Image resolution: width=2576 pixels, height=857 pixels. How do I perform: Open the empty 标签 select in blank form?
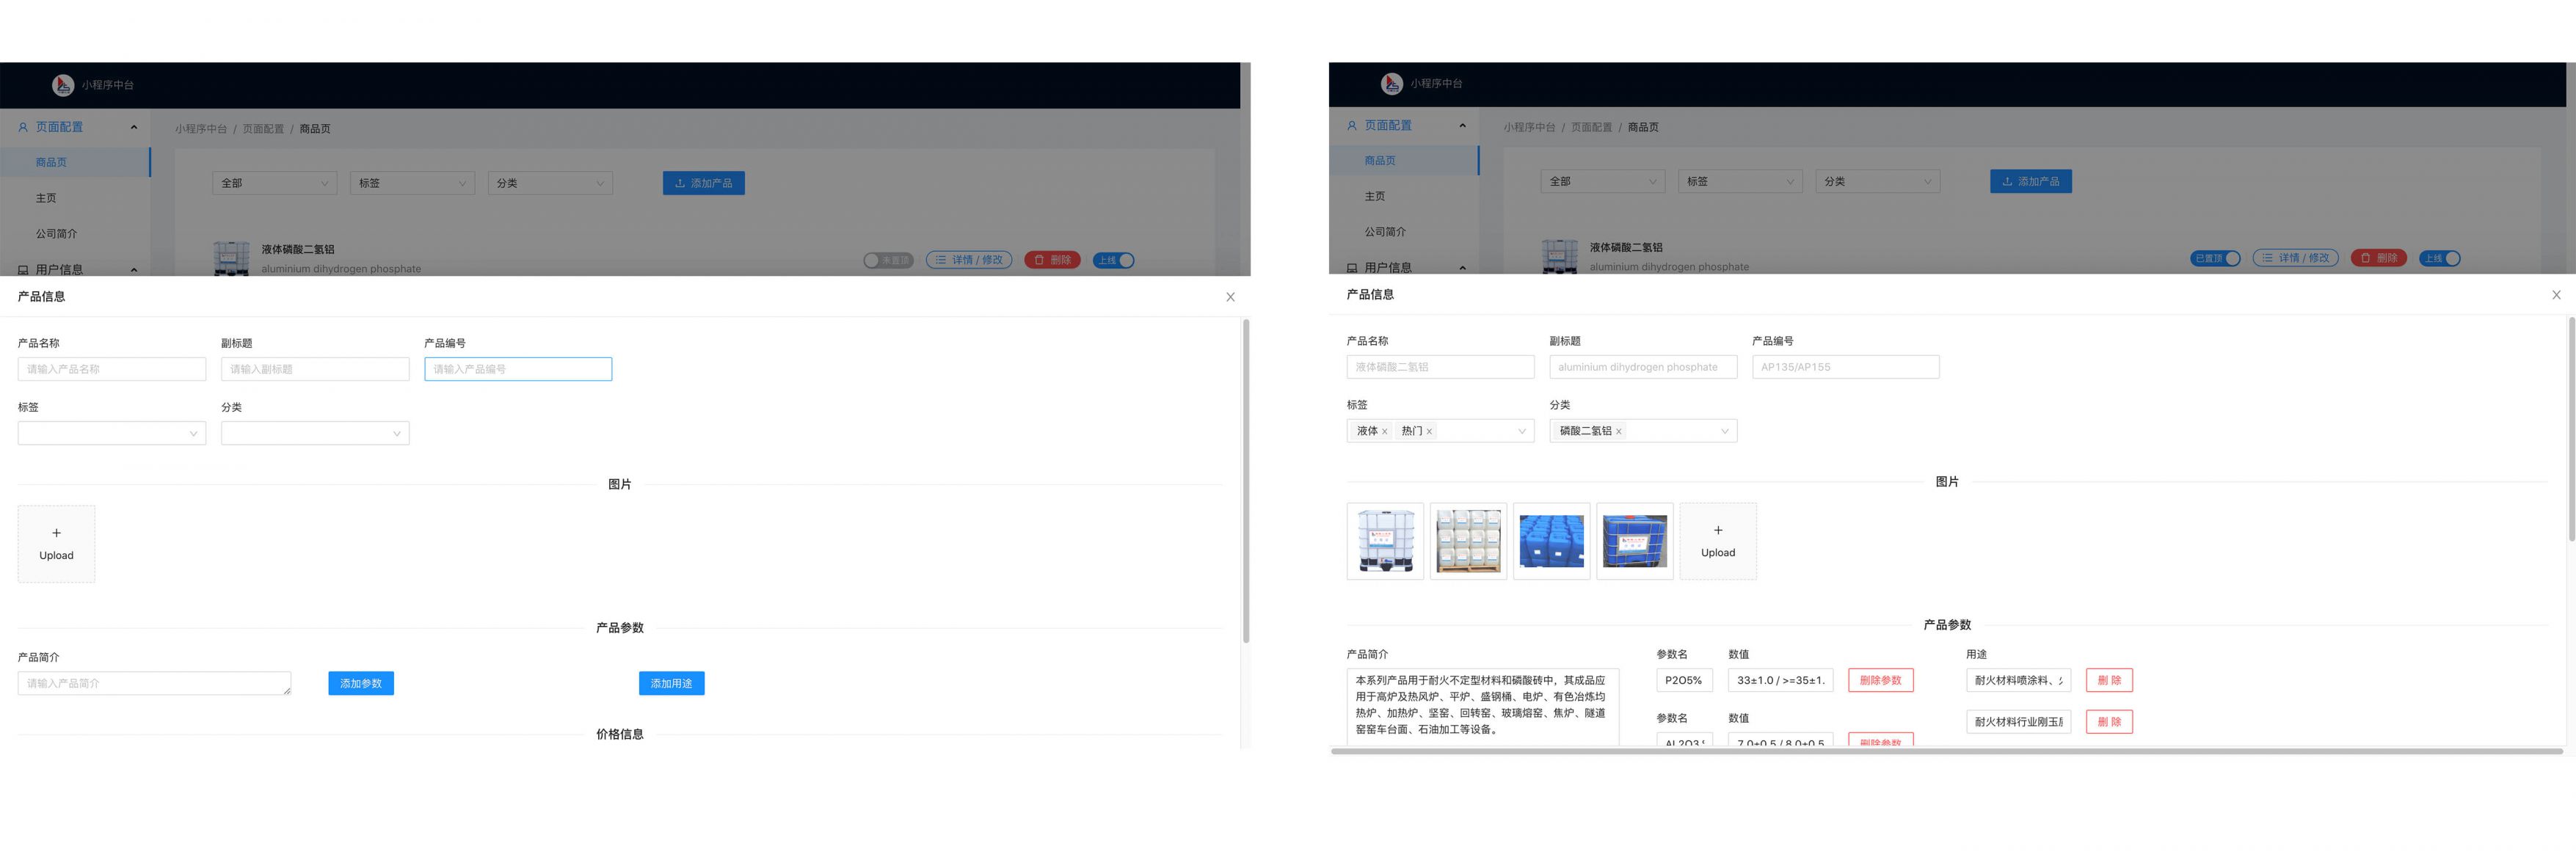[111, 433]
